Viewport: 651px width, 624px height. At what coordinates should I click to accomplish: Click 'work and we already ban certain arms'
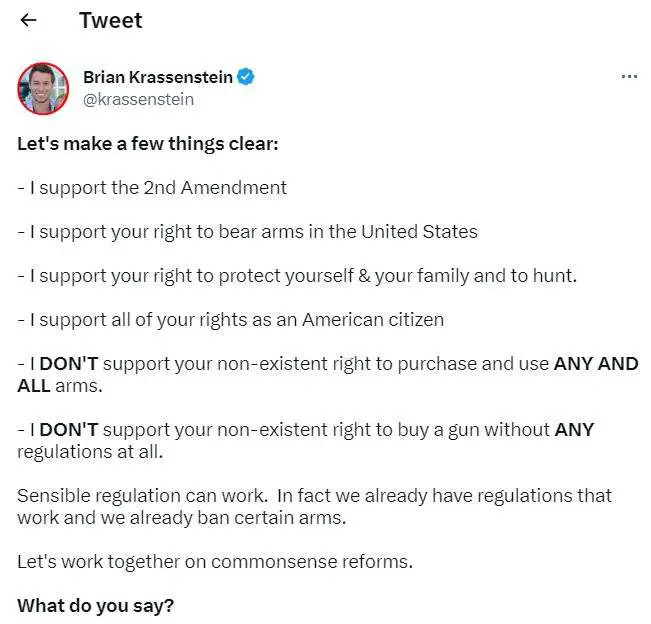(x=182, y=518)
